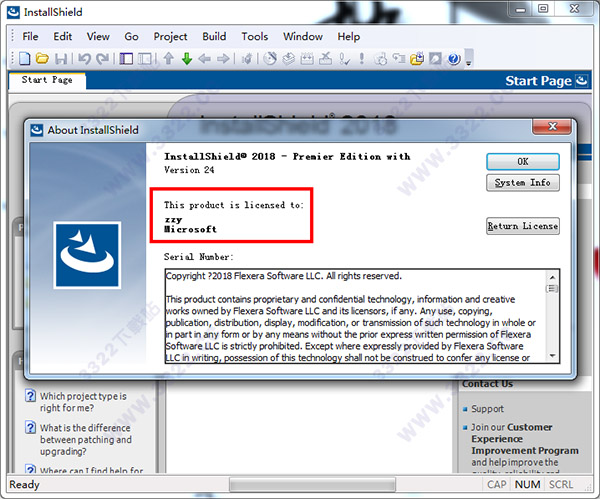Open the Build menu

[x=214, y=36]
